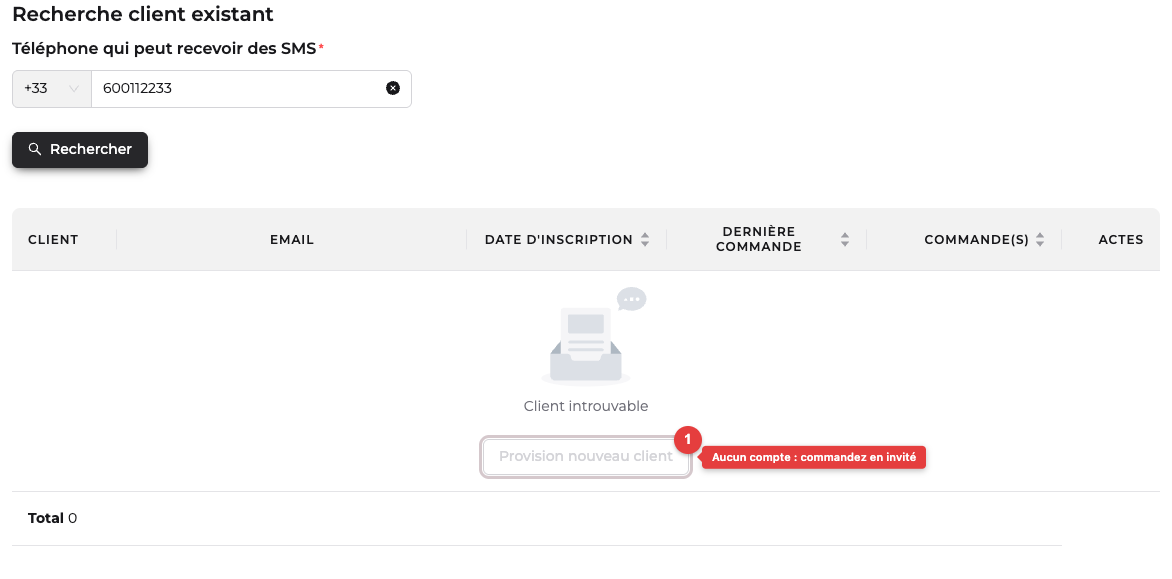Sort by Commande(s) column
The image size is (1172, 579).
(1040, 240)
